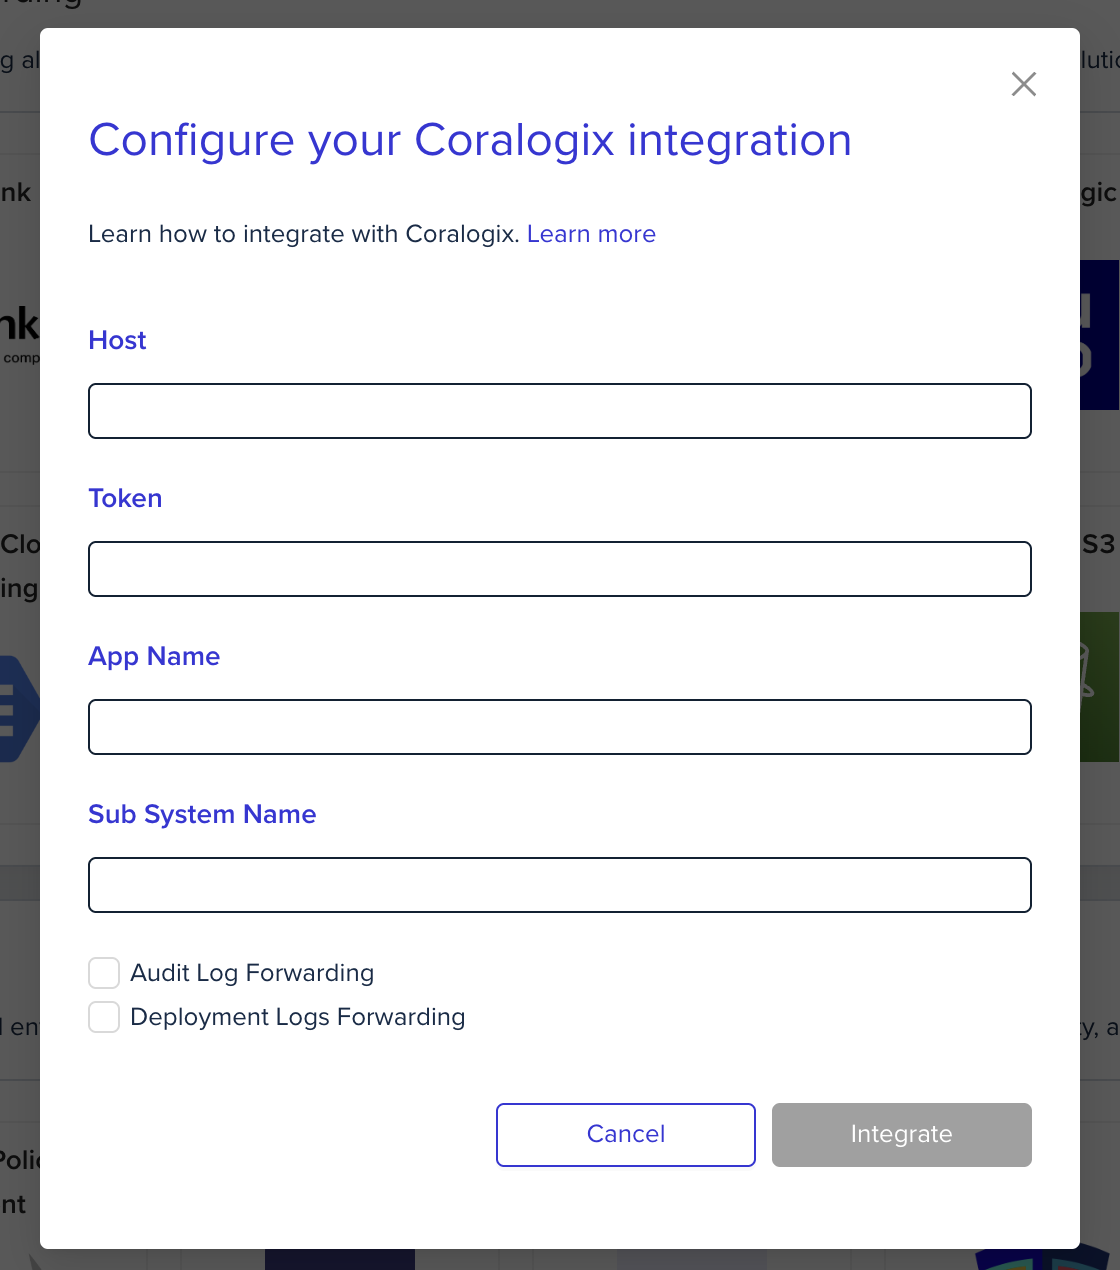The width and height of the screenshot is (1120, 1270).
Task: Click the App Name label
Action: click(154, 657)
